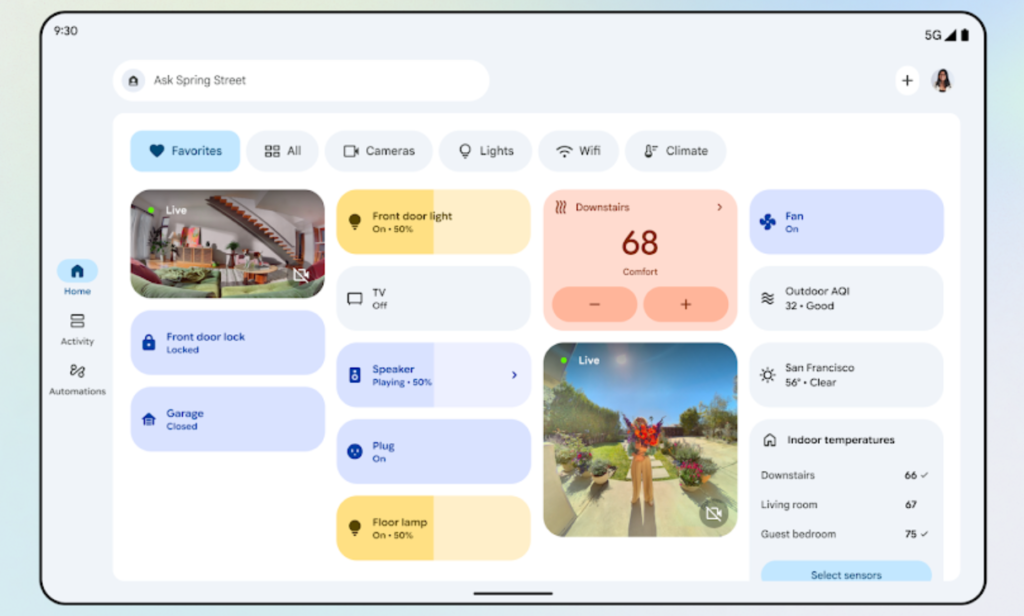Click the Home icon in sidebar
The image size is (1024, 616).
click(x=77, y=272)
